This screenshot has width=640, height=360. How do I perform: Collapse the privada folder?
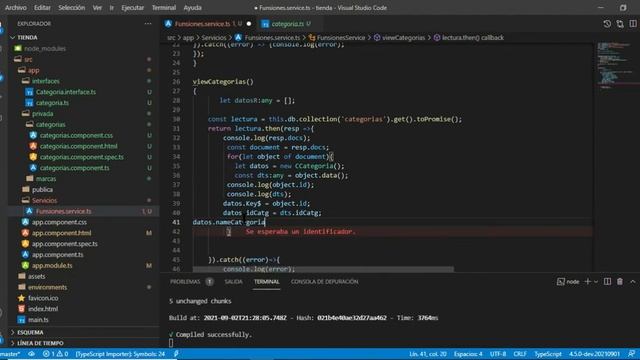(x=42, y=113)
